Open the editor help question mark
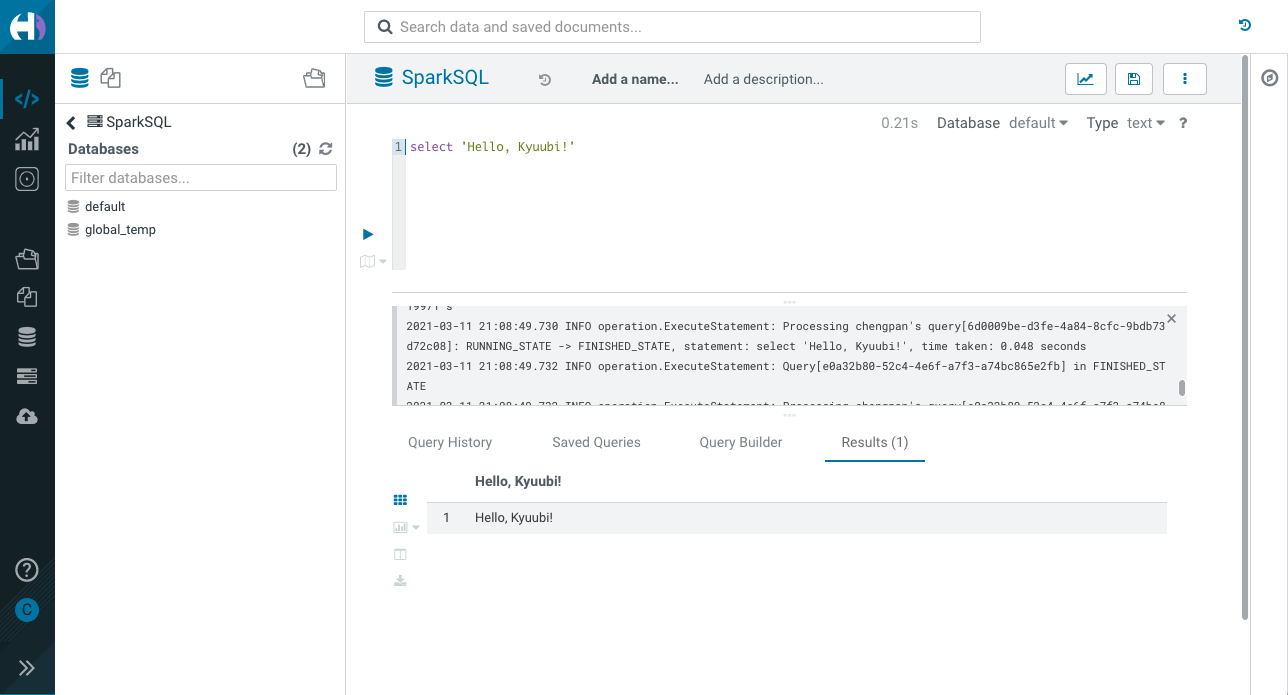 [1183, 123]
